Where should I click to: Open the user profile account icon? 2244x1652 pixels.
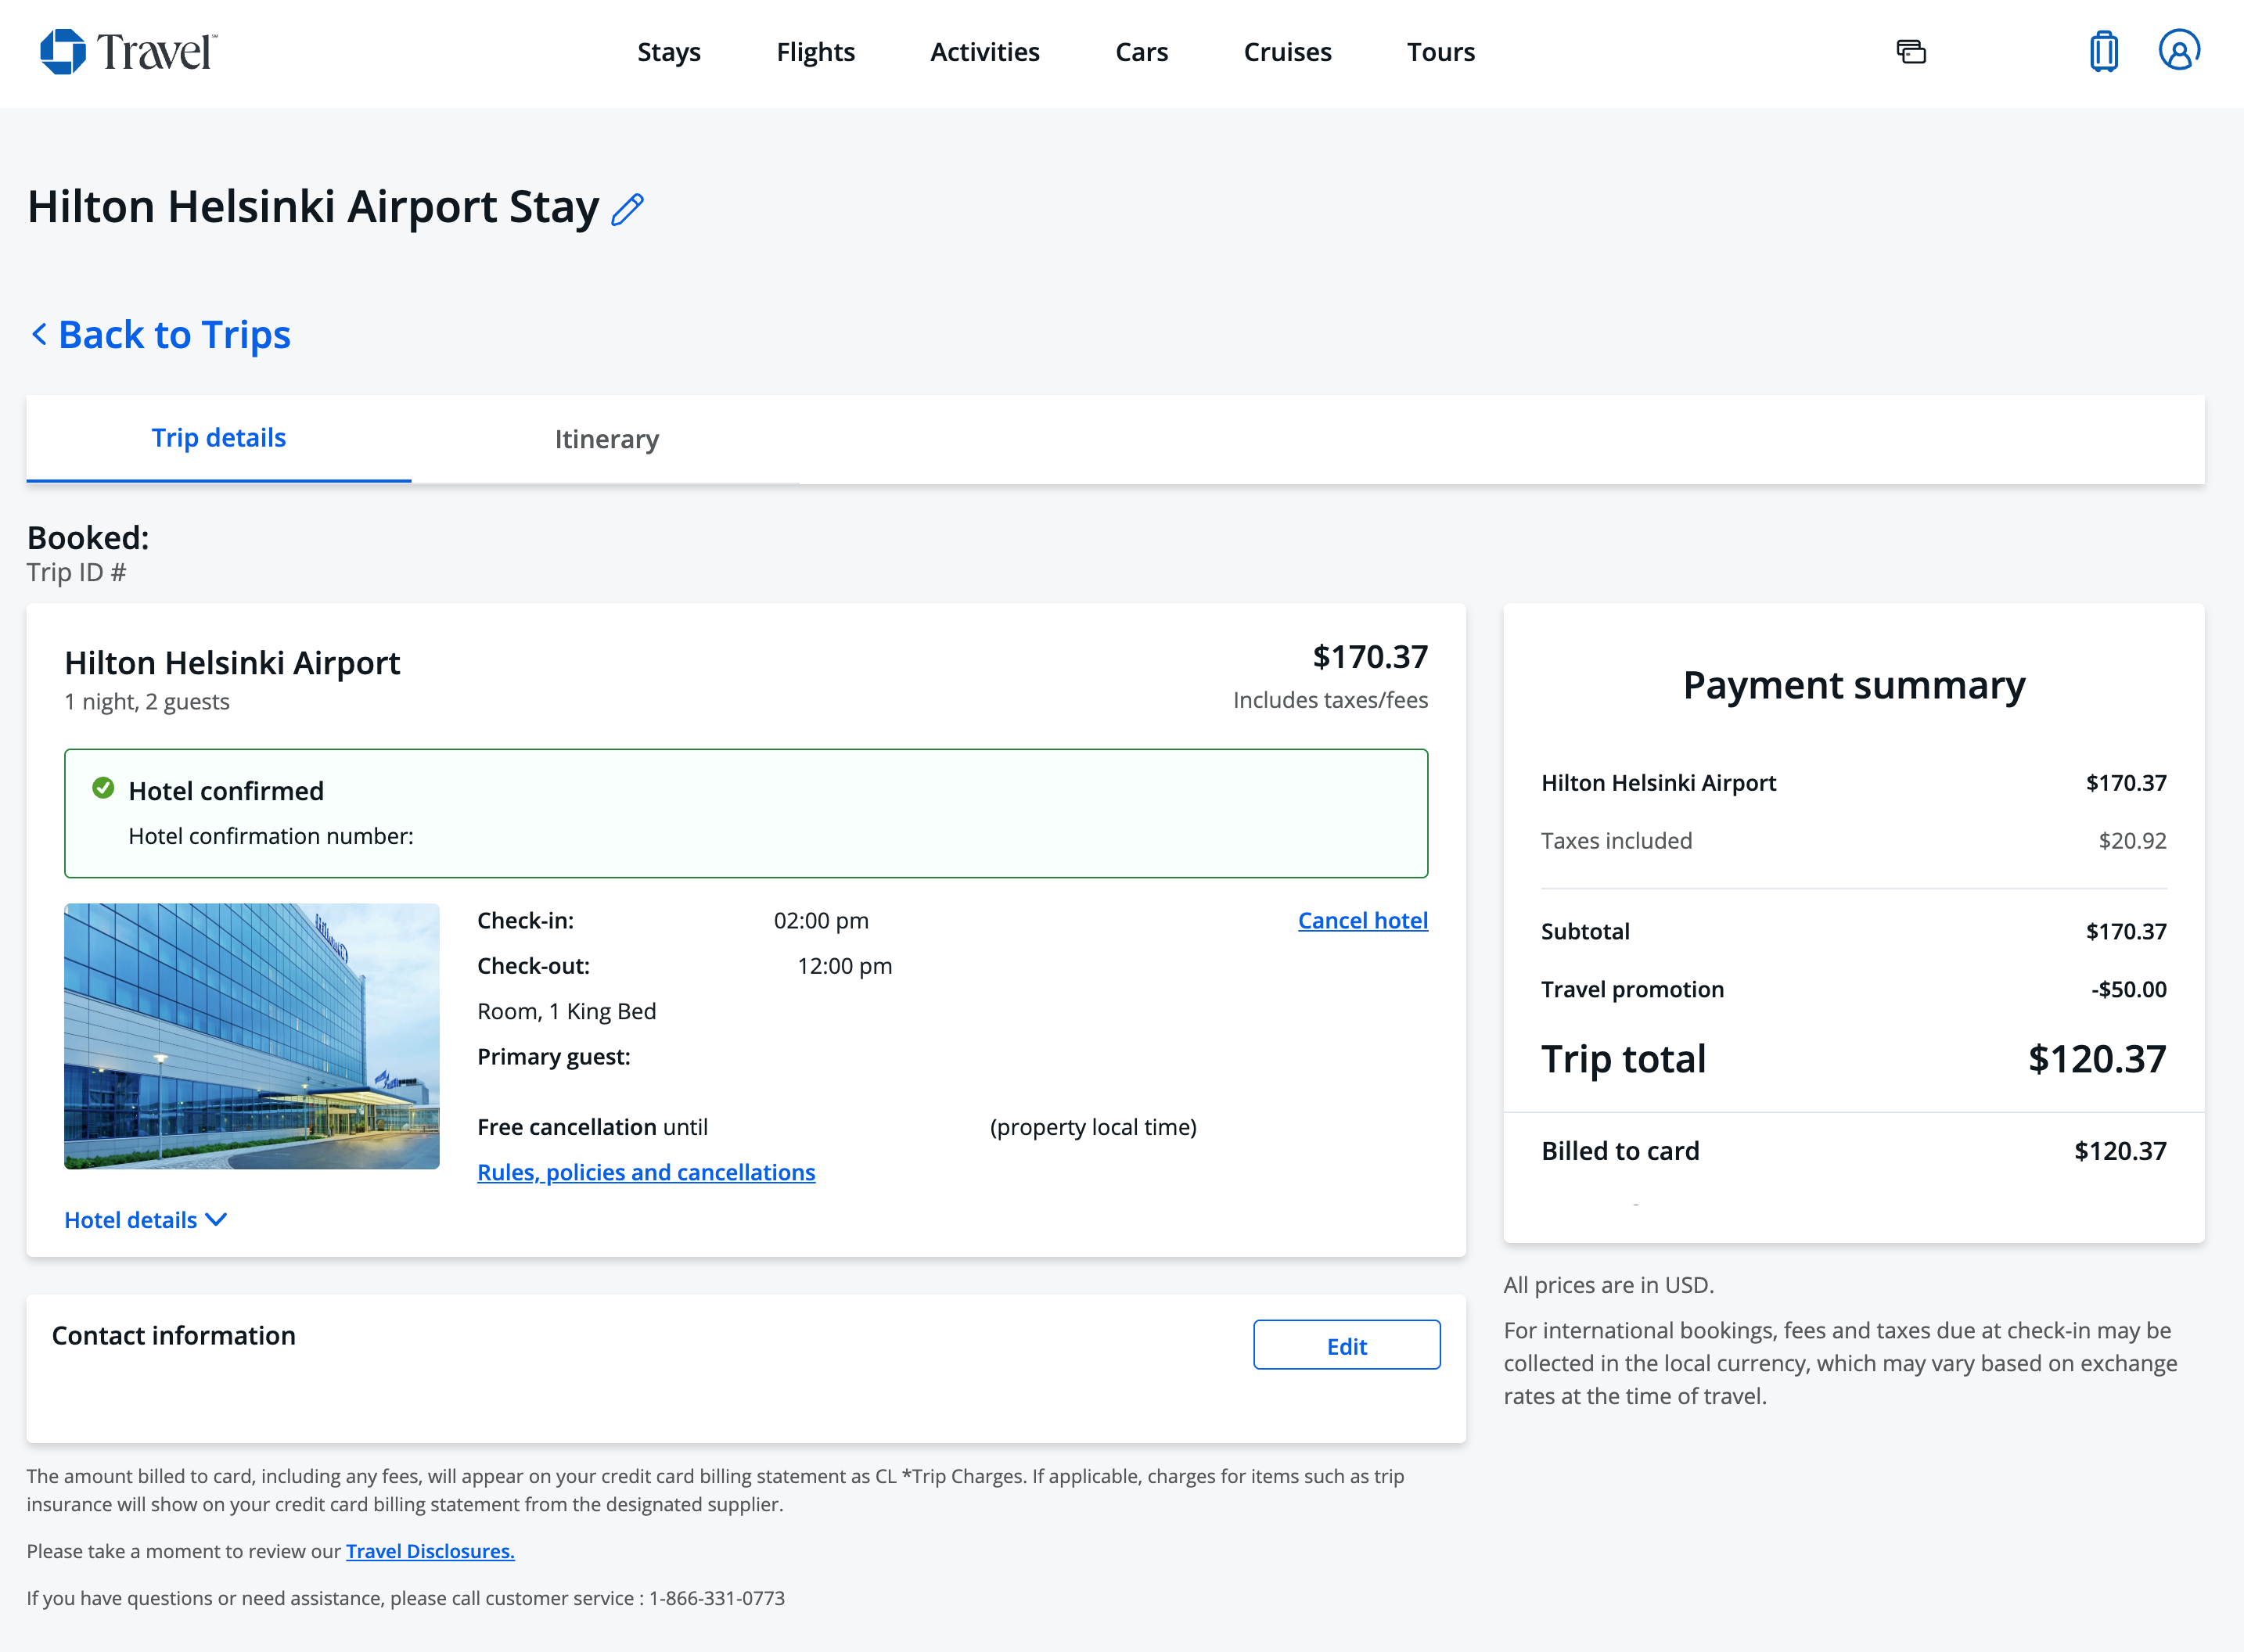2178,50
